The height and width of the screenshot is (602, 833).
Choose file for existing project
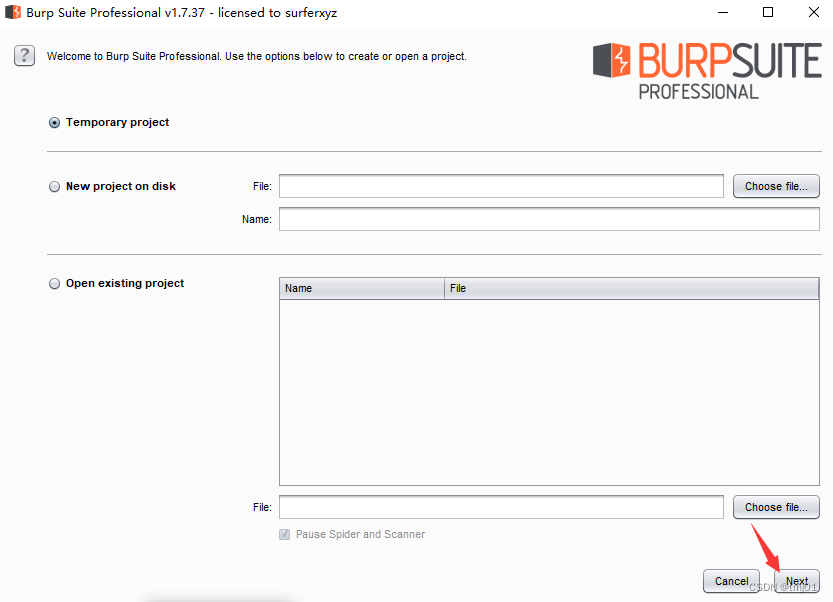(776, 507)
